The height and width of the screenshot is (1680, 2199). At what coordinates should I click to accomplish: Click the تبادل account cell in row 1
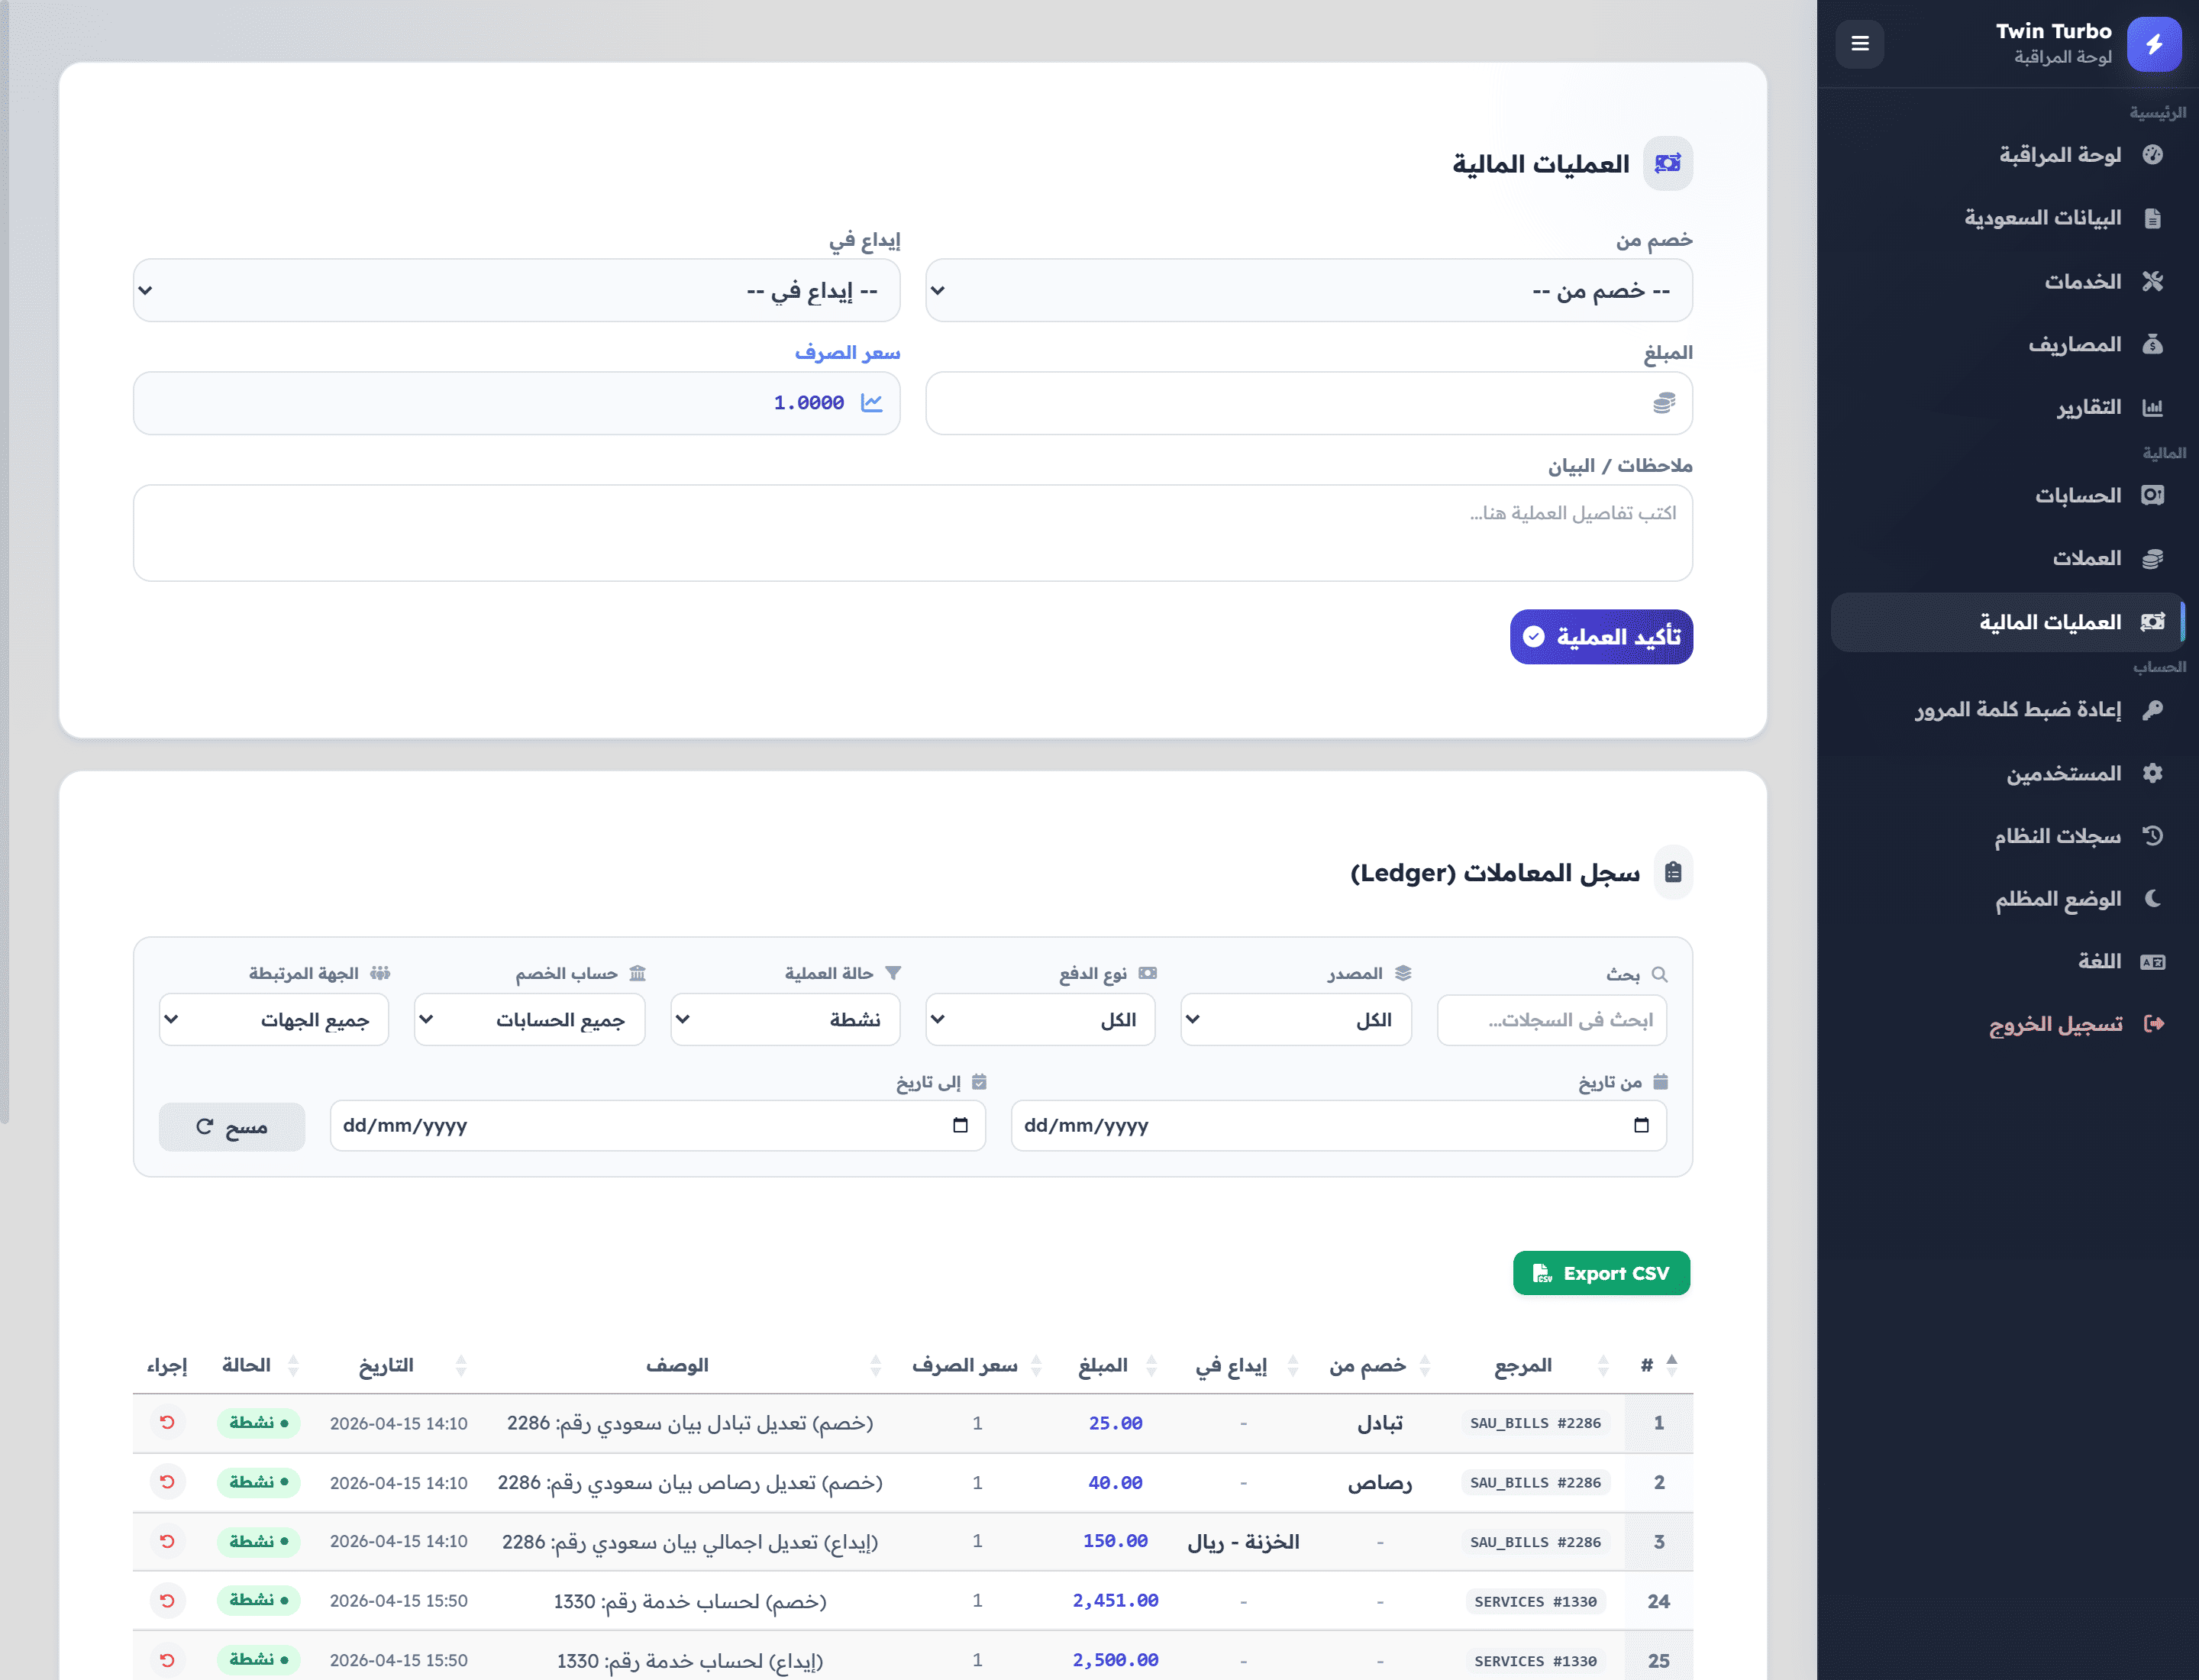click(x=1380, y=1424)
